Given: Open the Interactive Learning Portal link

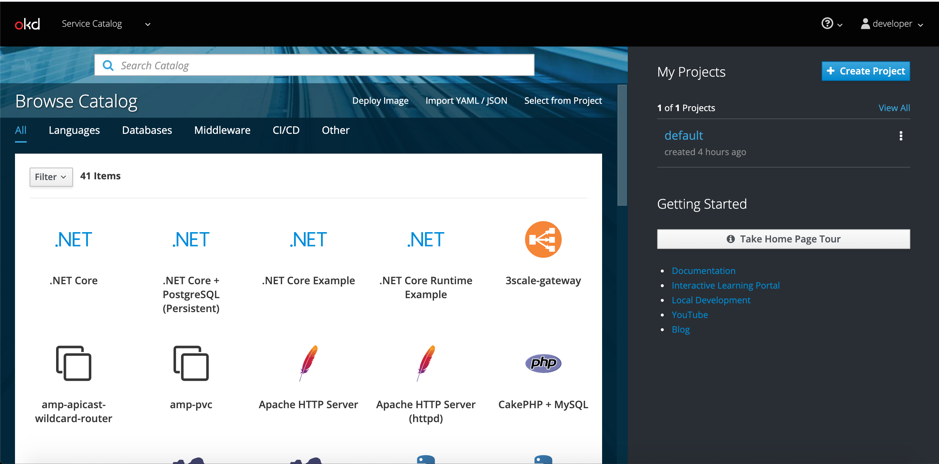Looking at the screenshot, I should pyautogui.click(x=726, y=286).
